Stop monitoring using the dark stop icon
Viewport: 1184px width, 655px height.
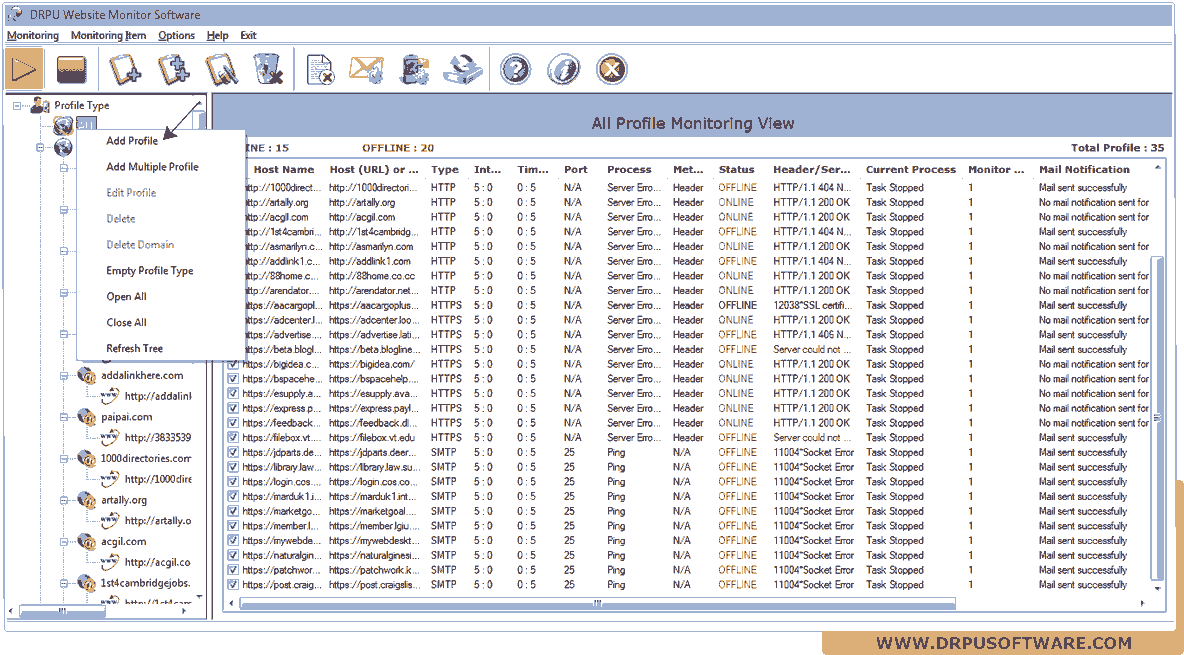(72, 70)
